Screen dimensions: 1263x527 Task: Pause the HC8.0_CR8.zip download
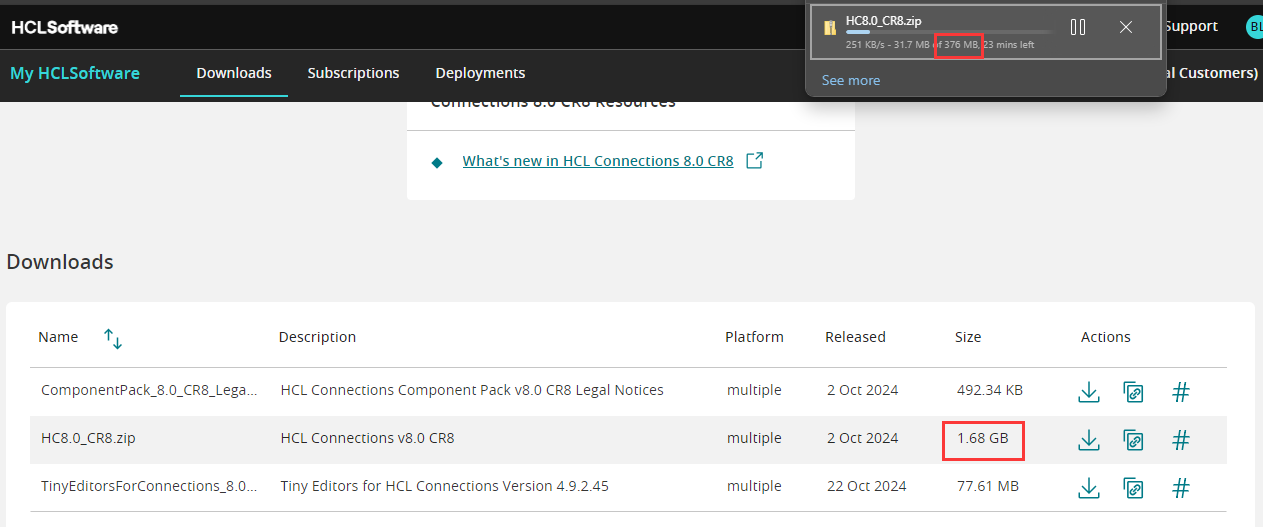point(1078,27)
